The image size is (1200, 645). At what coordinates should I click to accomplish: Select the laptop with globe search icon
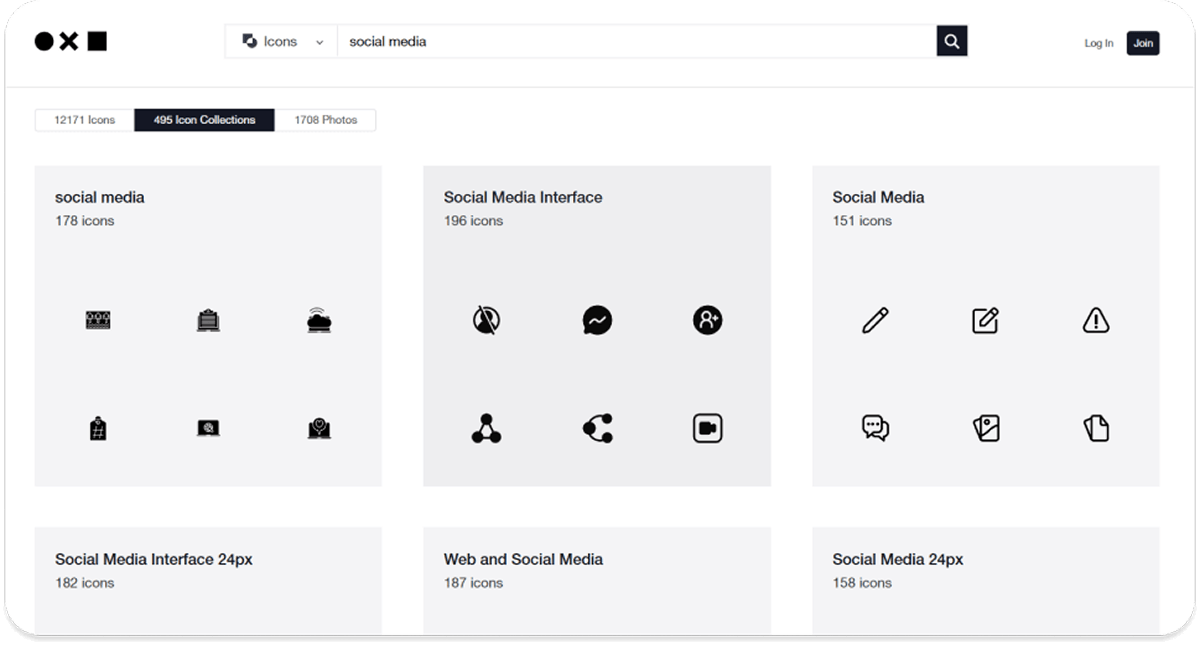click(x=208, y=429)
